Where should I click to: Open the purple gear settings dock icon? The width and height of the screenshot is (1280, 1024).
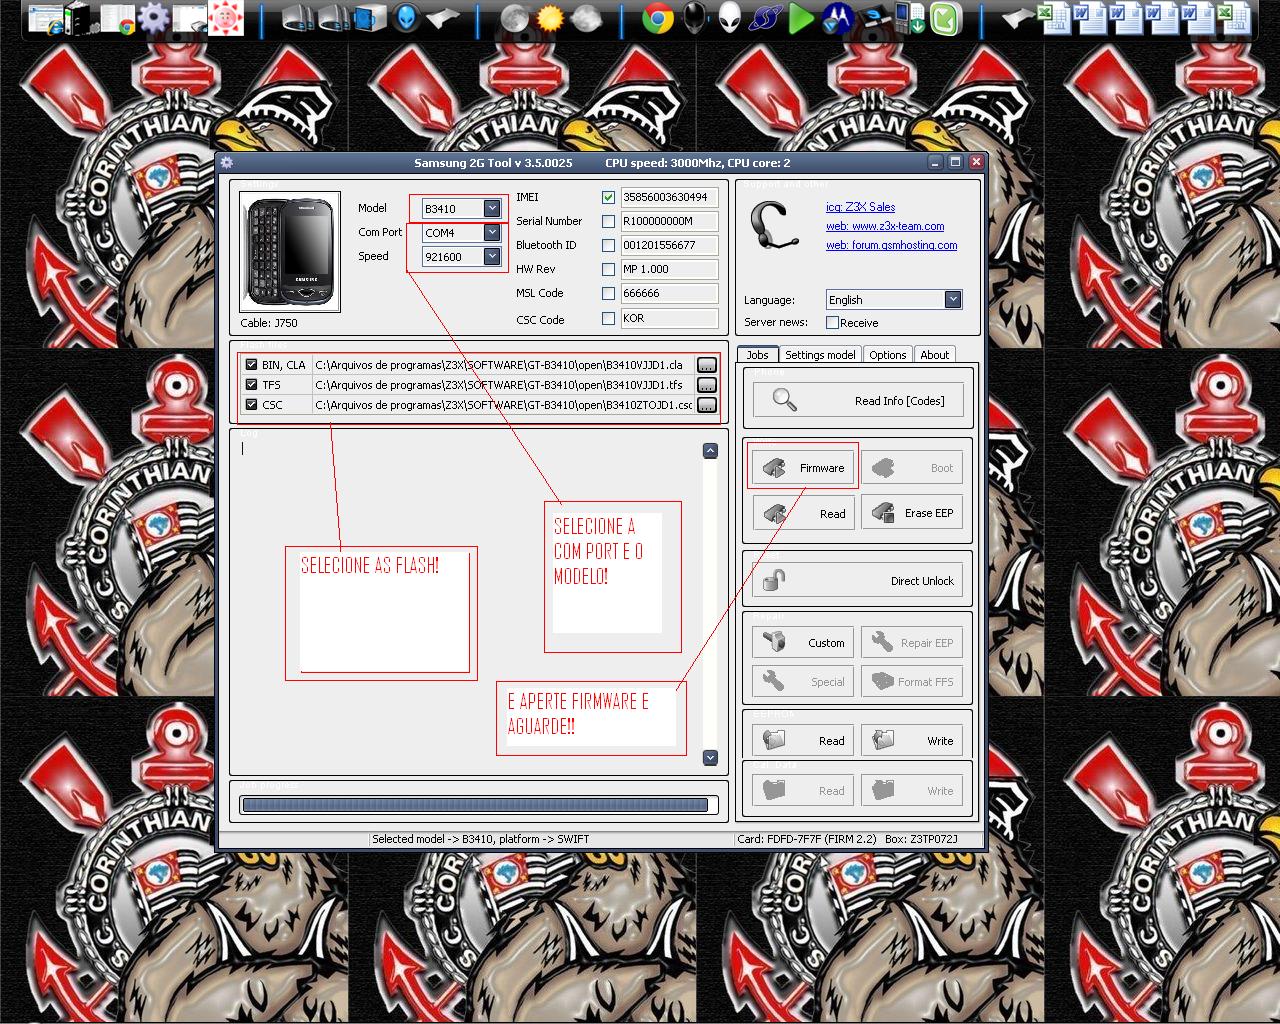(153, 18)
